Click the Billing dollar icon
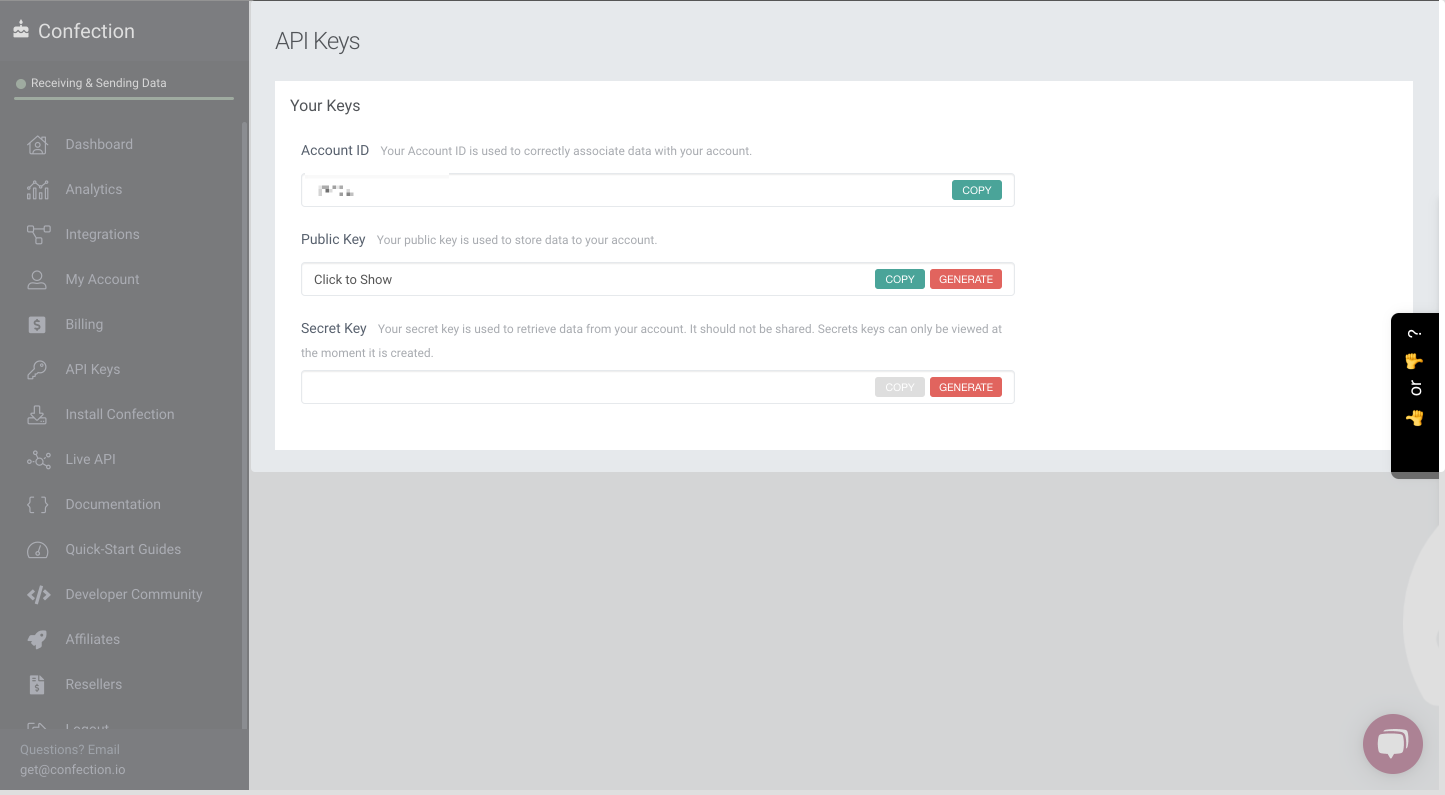The width and height of the screenshot is (1445, 795). pos(38,325)
